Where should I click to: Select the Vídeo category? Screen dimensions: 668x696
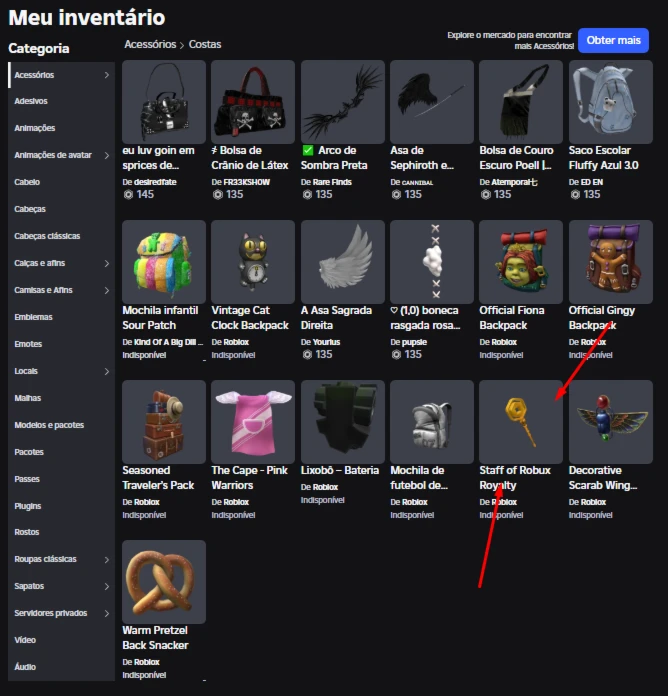pos(61,640)
